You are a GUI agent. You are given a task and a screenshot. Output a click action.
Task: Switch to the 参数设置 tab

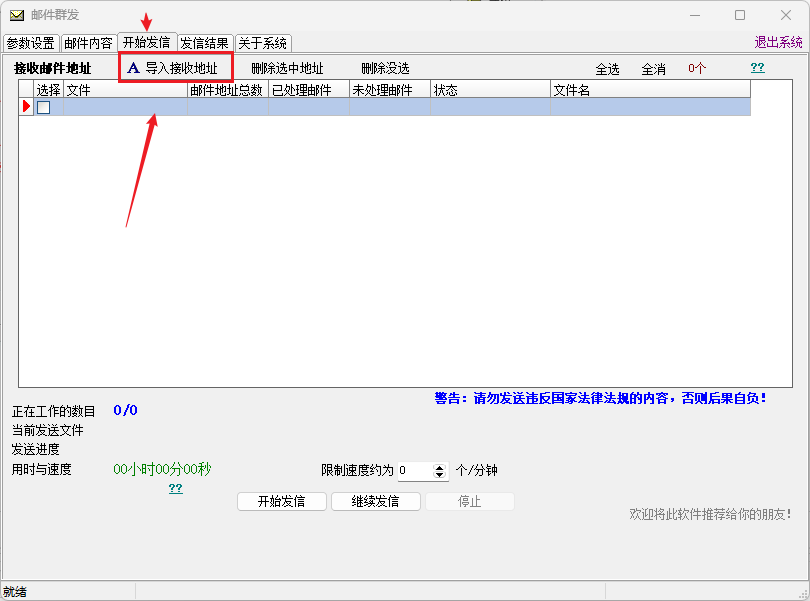(31, 43)
